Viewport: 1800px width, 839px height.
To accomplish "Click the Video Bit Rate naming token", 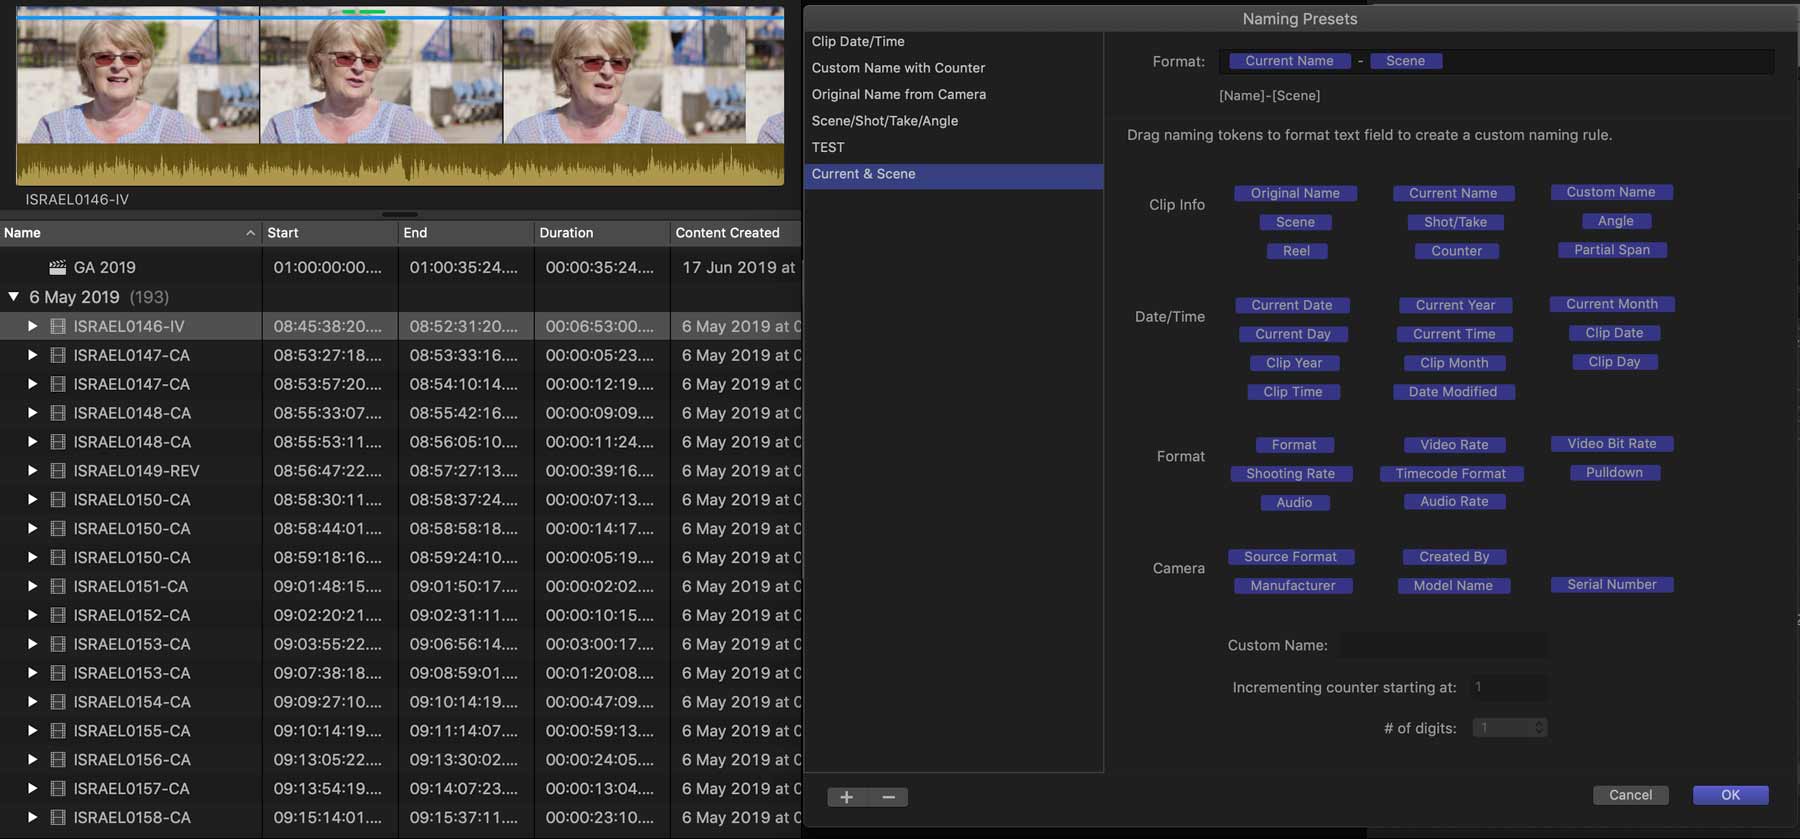I will pyautogui.click(x=1612, y=444).
